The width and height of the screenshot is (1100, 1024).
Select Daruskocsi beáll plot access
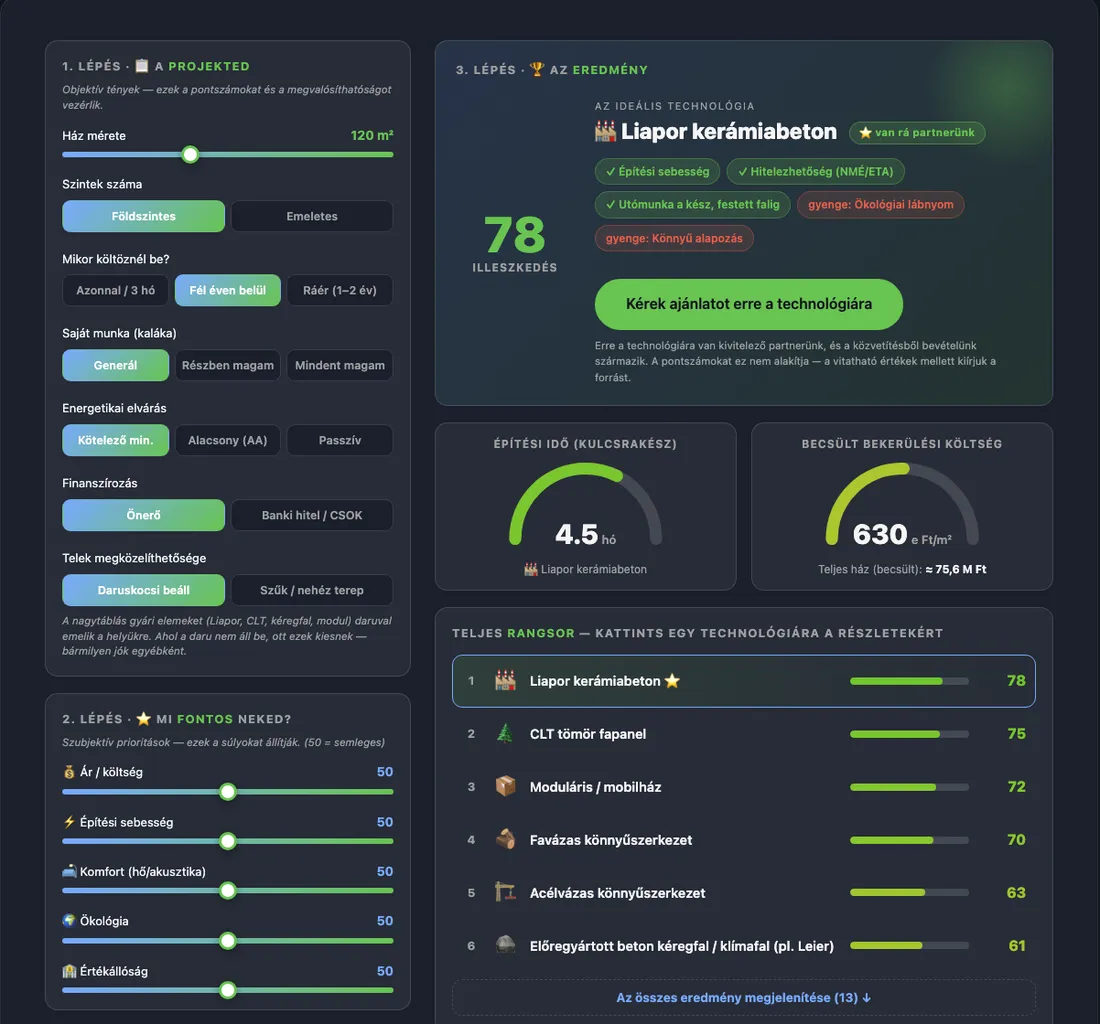[143, 590]
